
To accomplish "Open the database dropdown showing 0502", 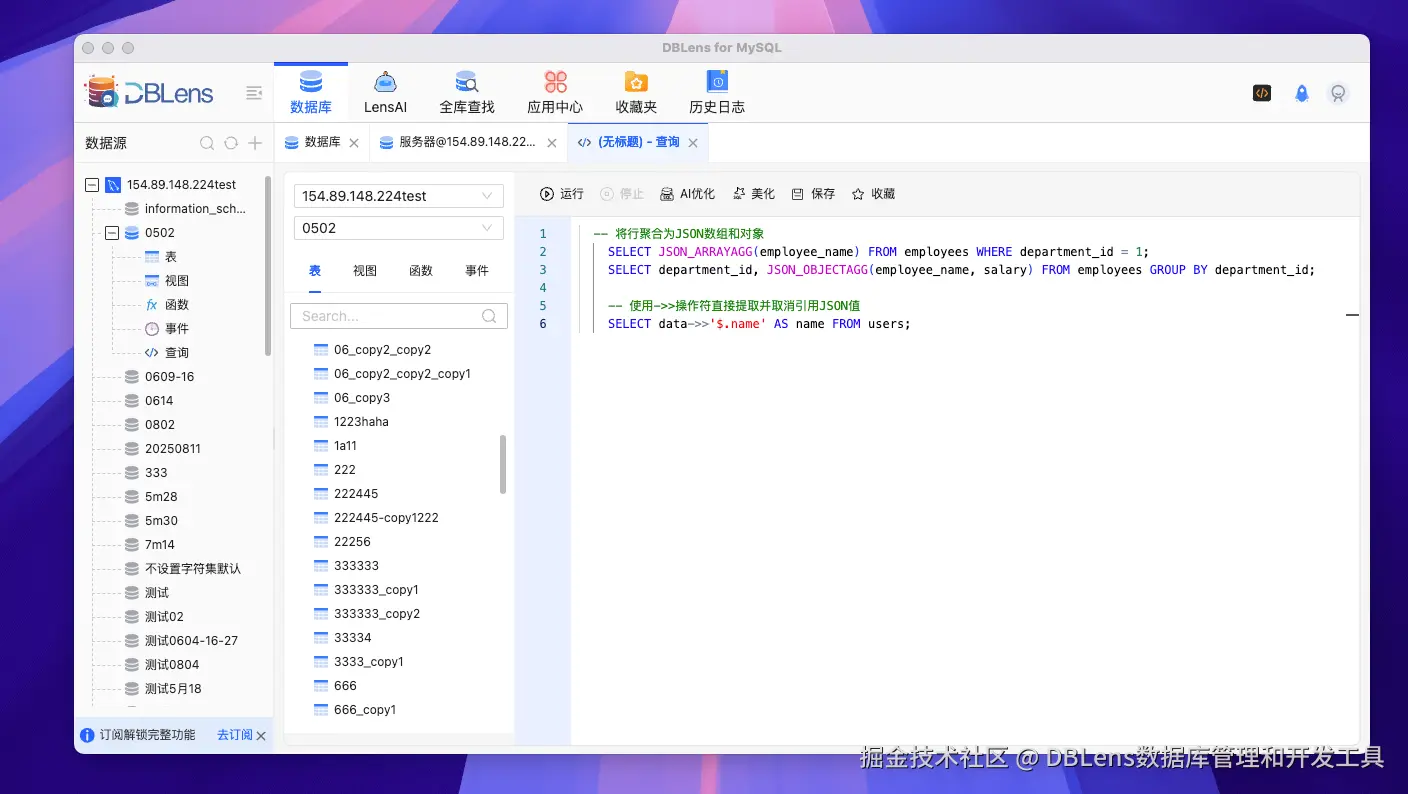I will [399, 228].
